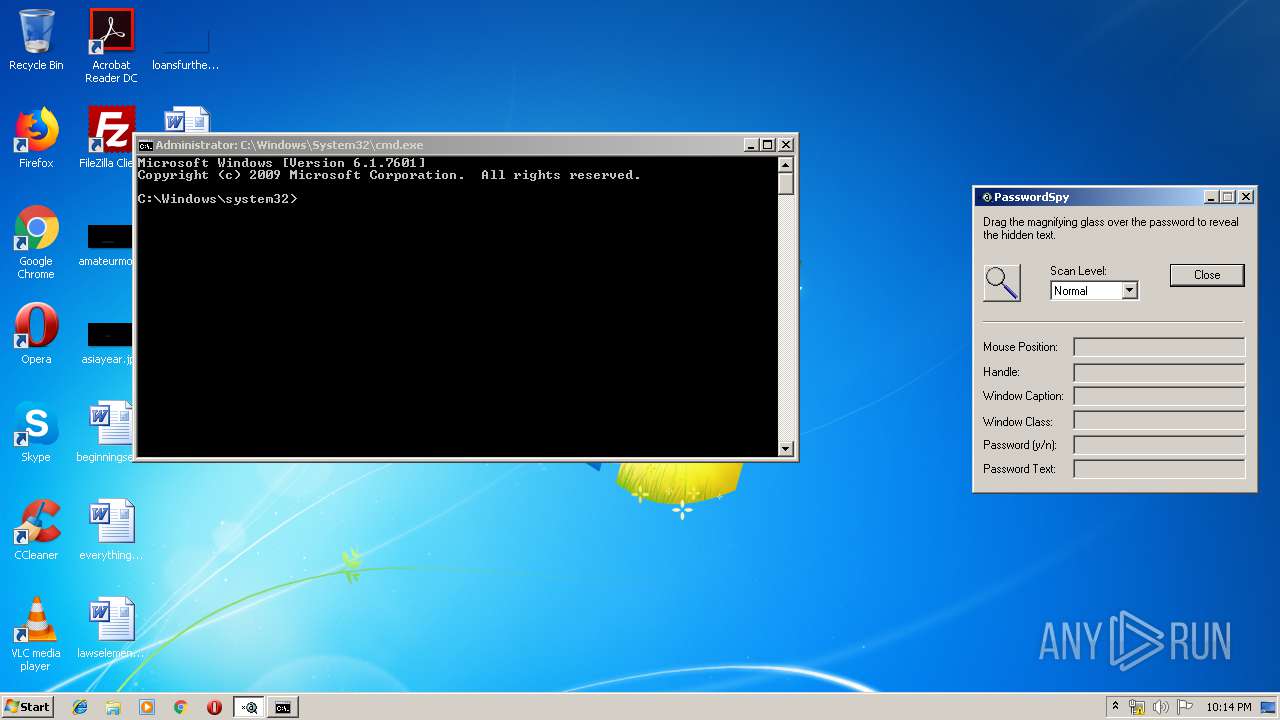Click the Password (y/n) field

1159,445
